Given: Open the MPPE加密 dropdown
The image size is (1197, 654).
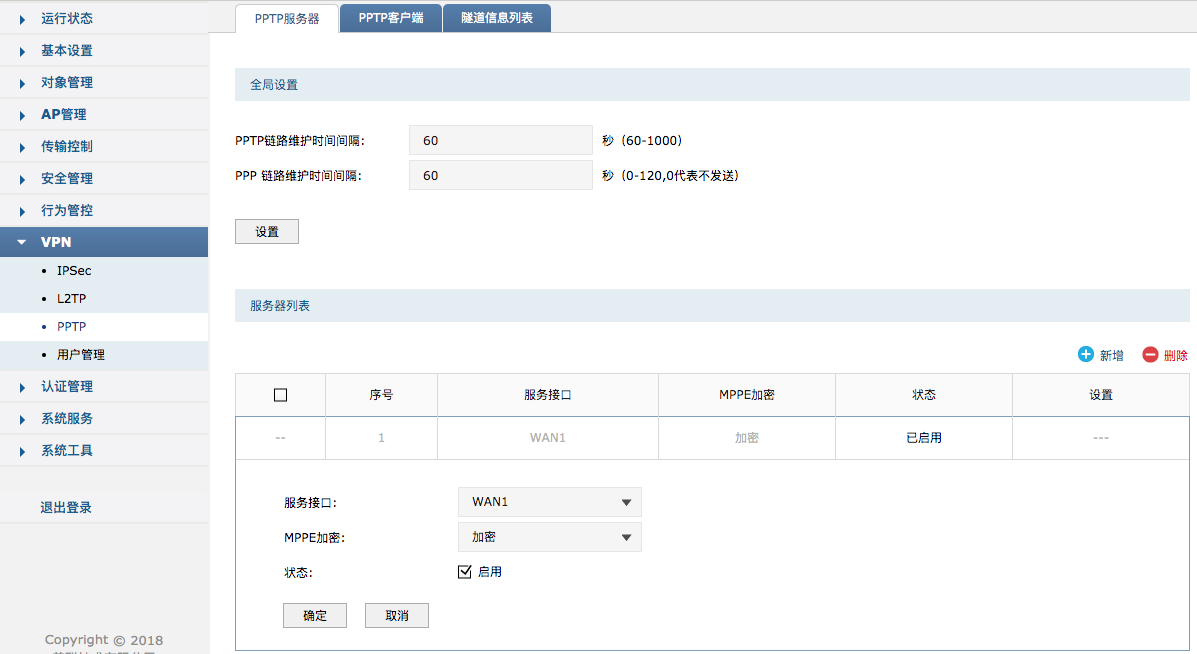Looking at the screenshot, I should click(x=549, y=537).
